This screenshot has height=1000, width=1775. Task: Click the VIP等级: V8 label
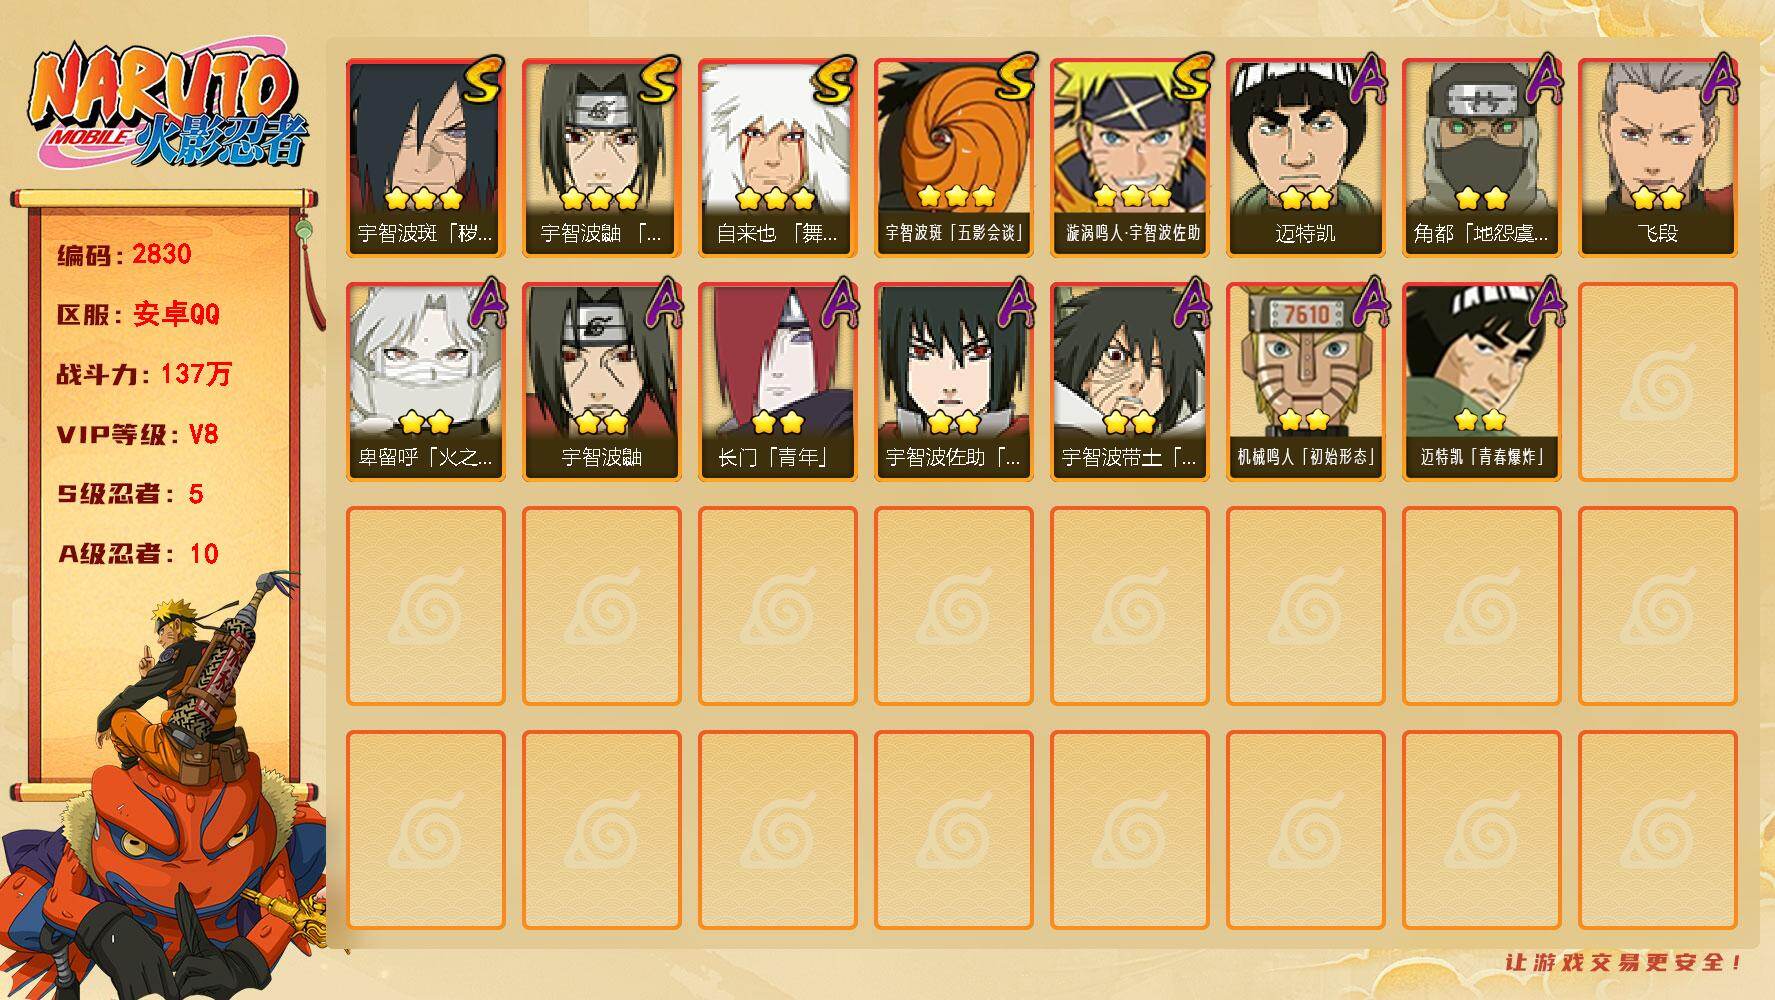coord(138,434)
